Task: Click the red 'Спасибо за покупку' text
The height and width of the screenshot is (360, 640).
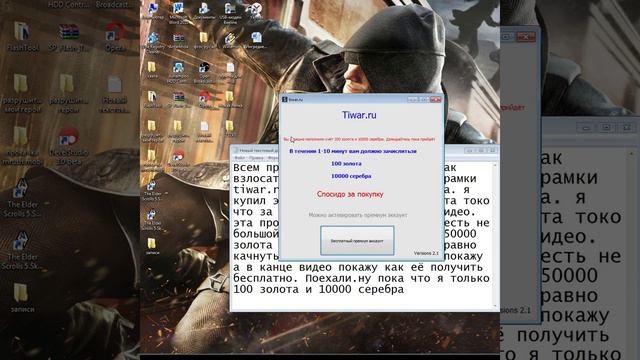Action: 350,194
